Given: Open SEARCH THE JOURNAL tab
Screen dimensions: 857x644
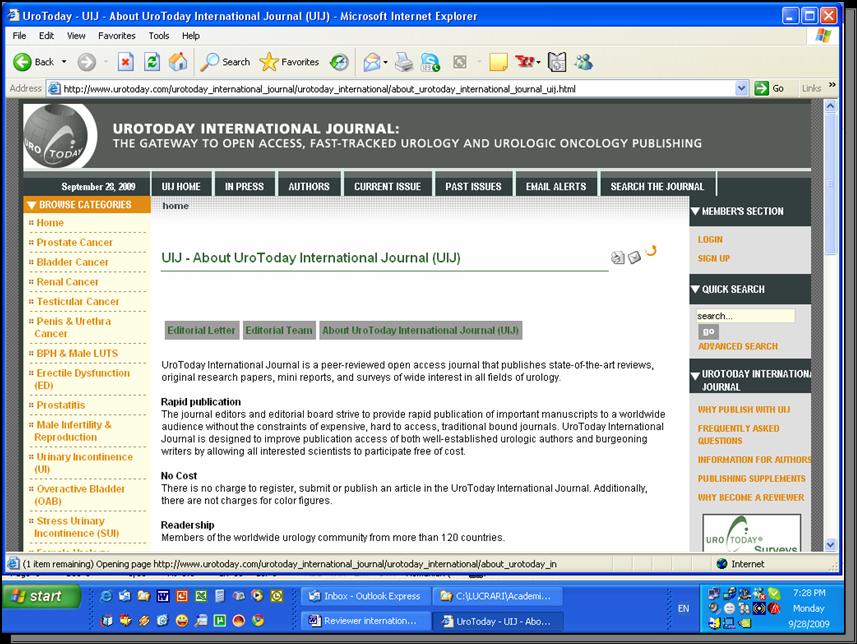Looking at the screenshot, I should 658,186.
